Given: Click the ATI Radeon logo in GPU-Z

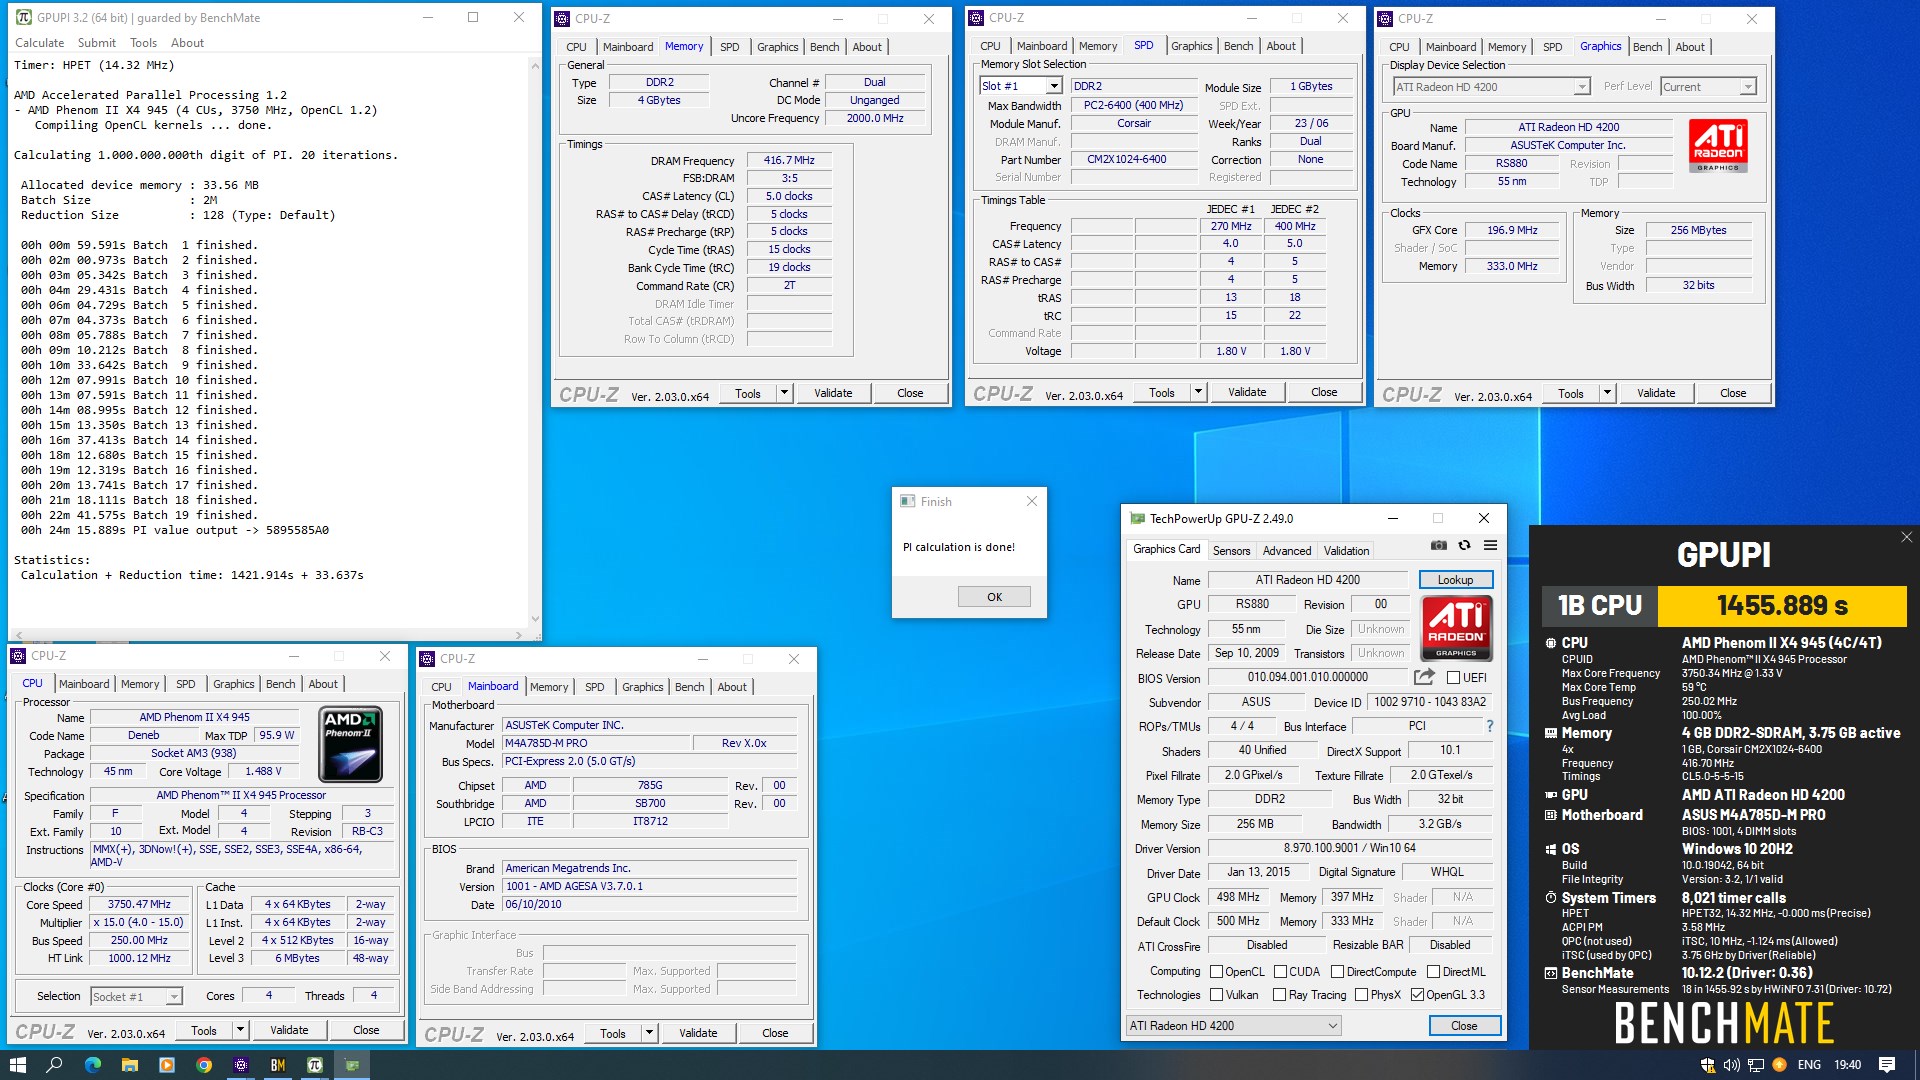Looking at the screenshot, I should [1456, 628].
